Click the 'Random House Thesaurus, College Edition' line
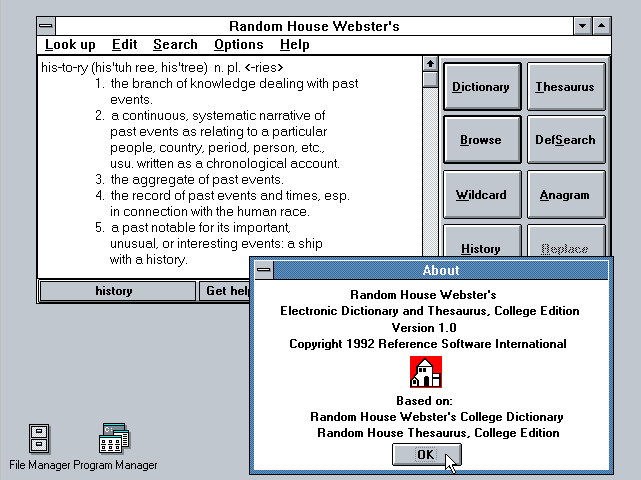 point(438,433)
